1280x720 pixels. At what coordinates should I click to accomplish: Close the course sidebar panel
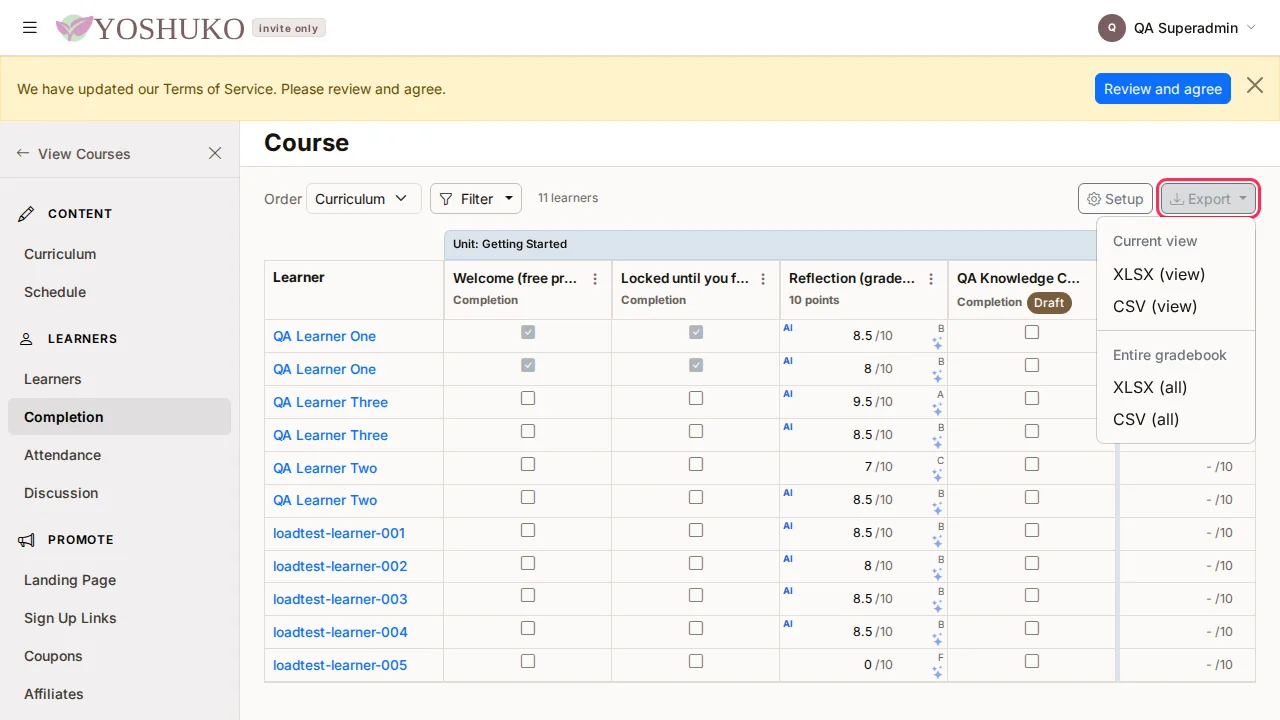[215, 153]
